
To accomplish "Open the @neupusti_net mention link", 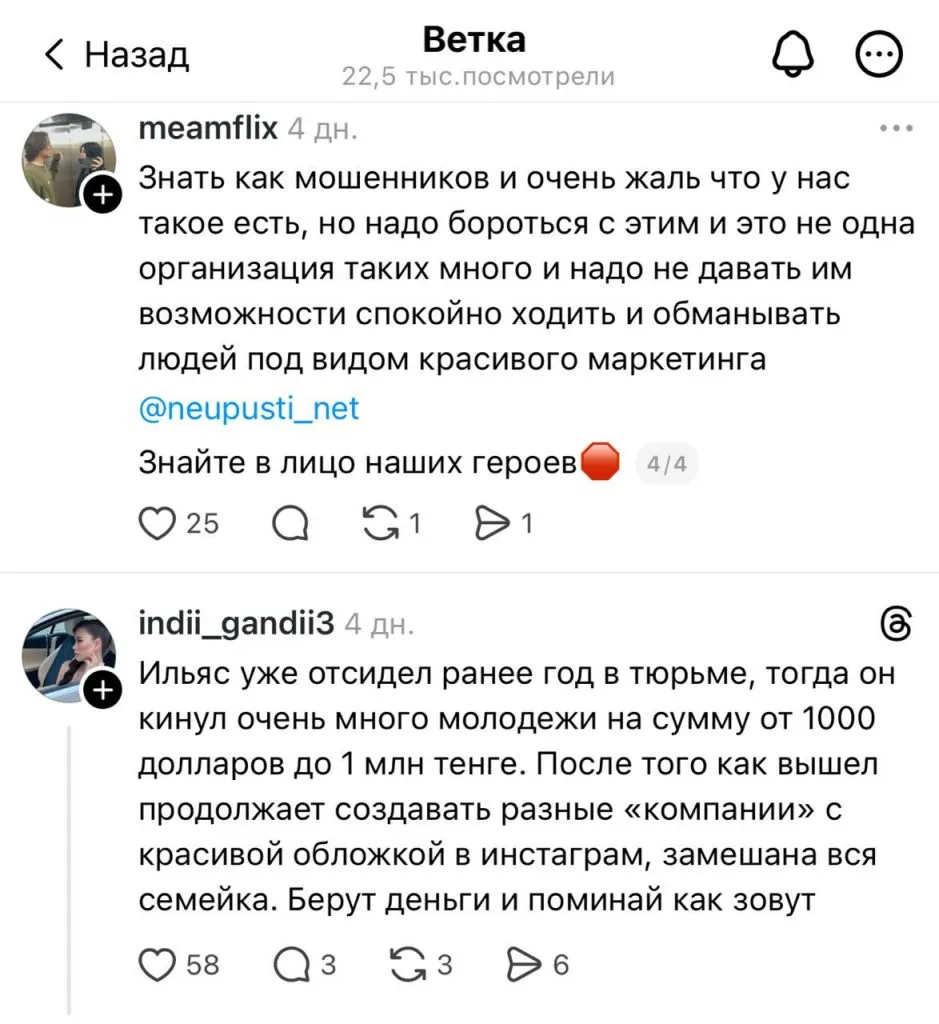I will 247,410.
